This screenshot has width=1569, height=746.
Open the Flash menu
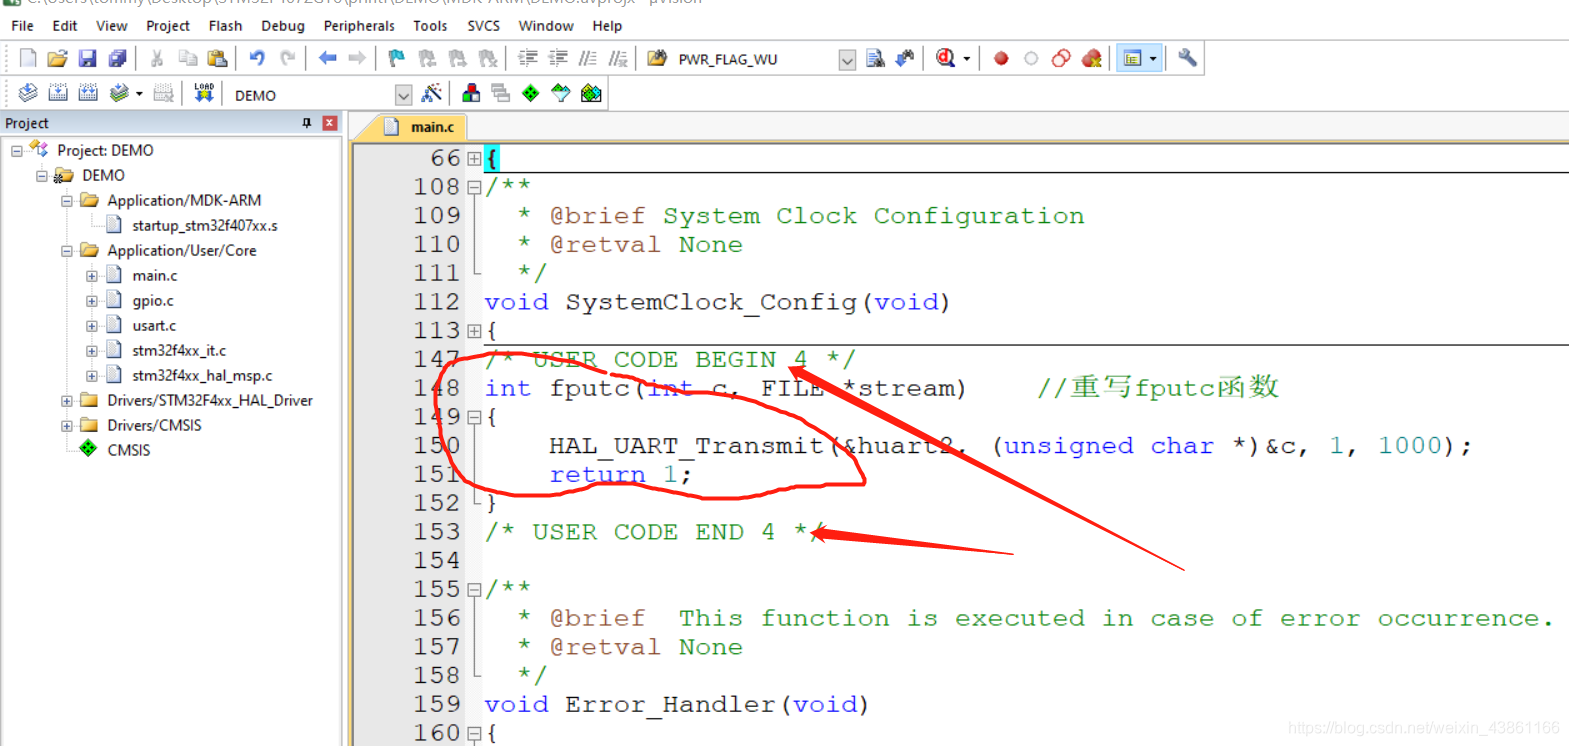pos(225,26)
